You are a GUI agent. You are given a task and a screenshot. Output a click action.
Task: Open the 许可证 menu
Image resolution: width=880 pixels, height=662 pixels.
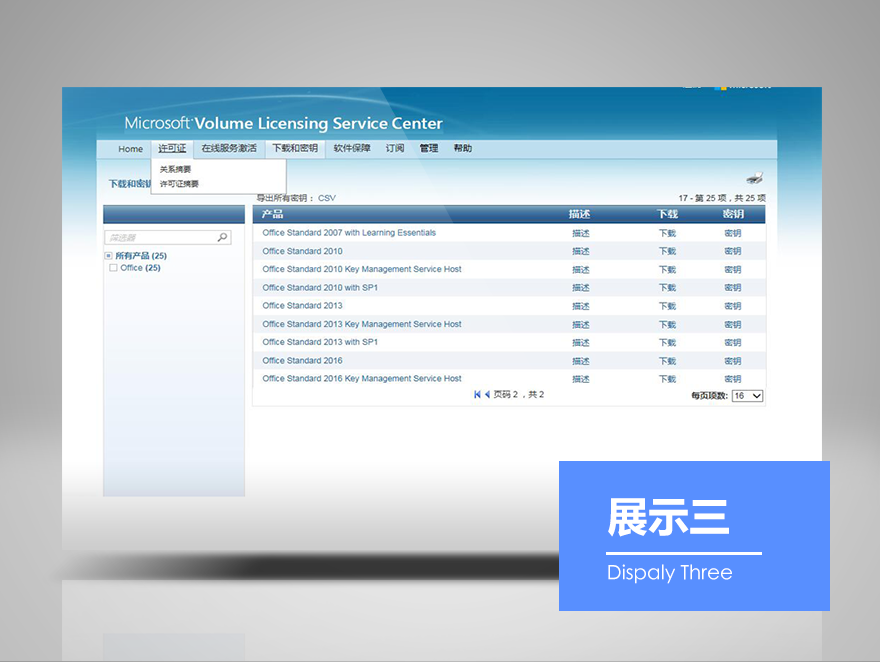pos(172,149)
